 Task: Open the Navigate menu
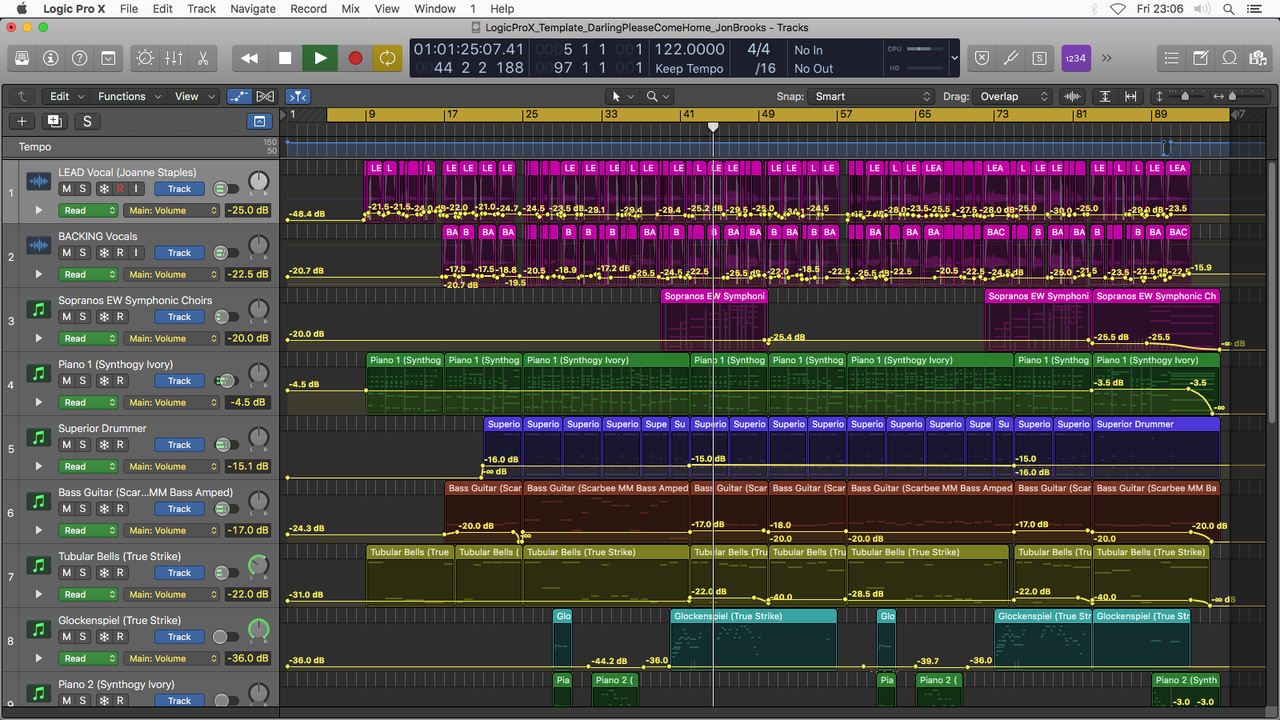tap(253, 9)
